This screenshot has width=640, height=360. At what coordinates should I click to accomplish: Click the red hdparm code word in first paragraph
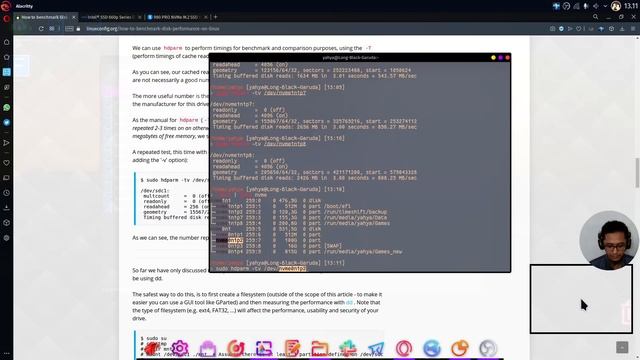tap(173, 48)
